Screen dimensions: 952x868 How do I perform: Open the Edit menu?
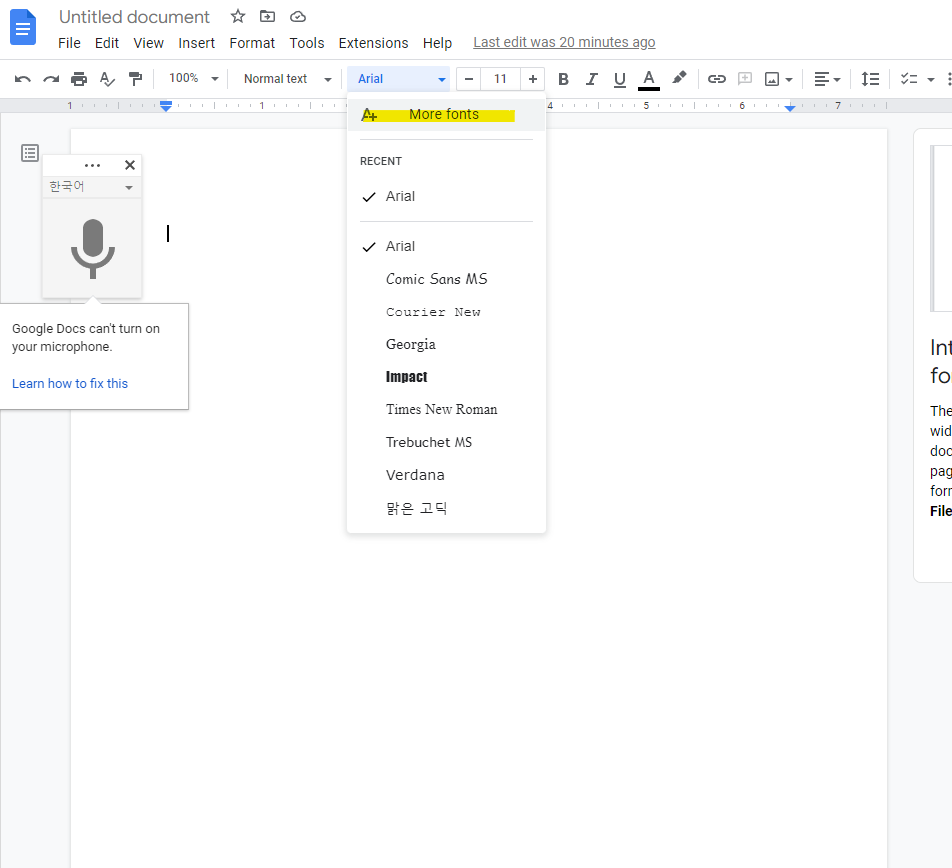107,43
